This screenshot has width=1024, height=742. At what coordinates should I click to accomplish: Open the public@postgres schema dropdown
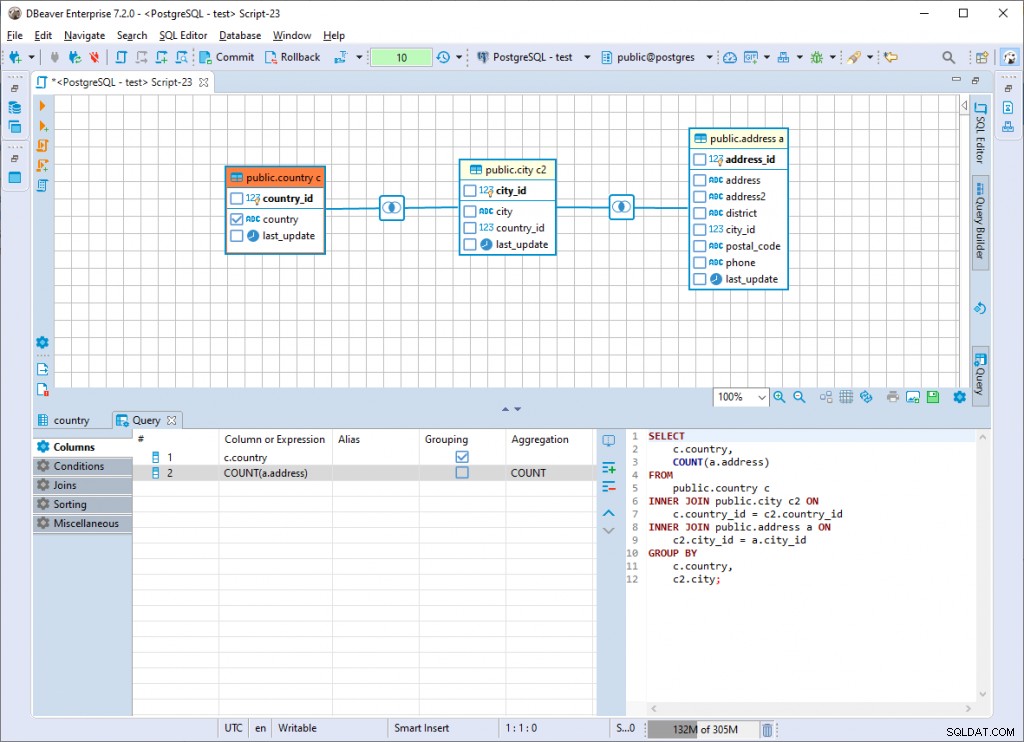tap(709, 57)
